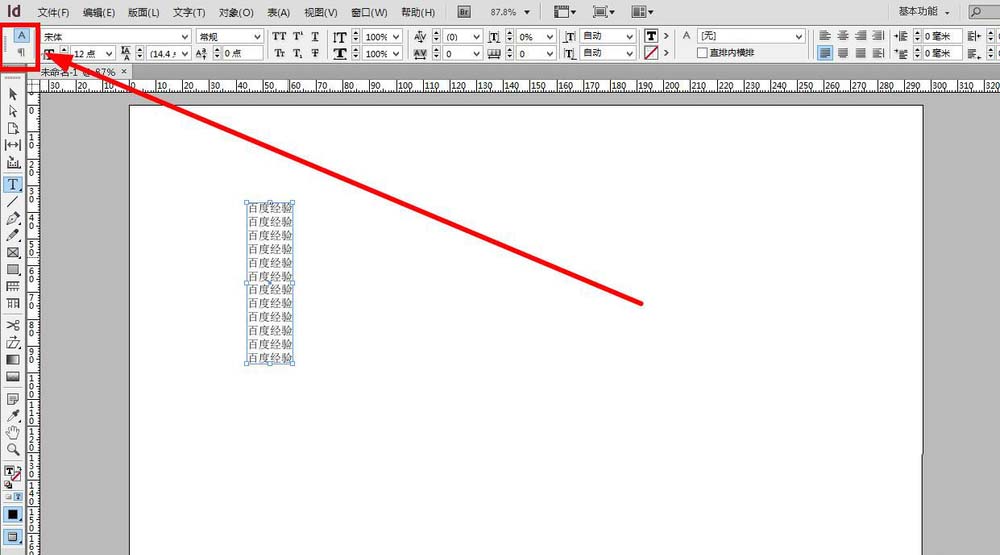The height and width of the screenshot is (555, 1000).
Task: Close the 未命名-1 document tab
Action: [x=124, y=72]
